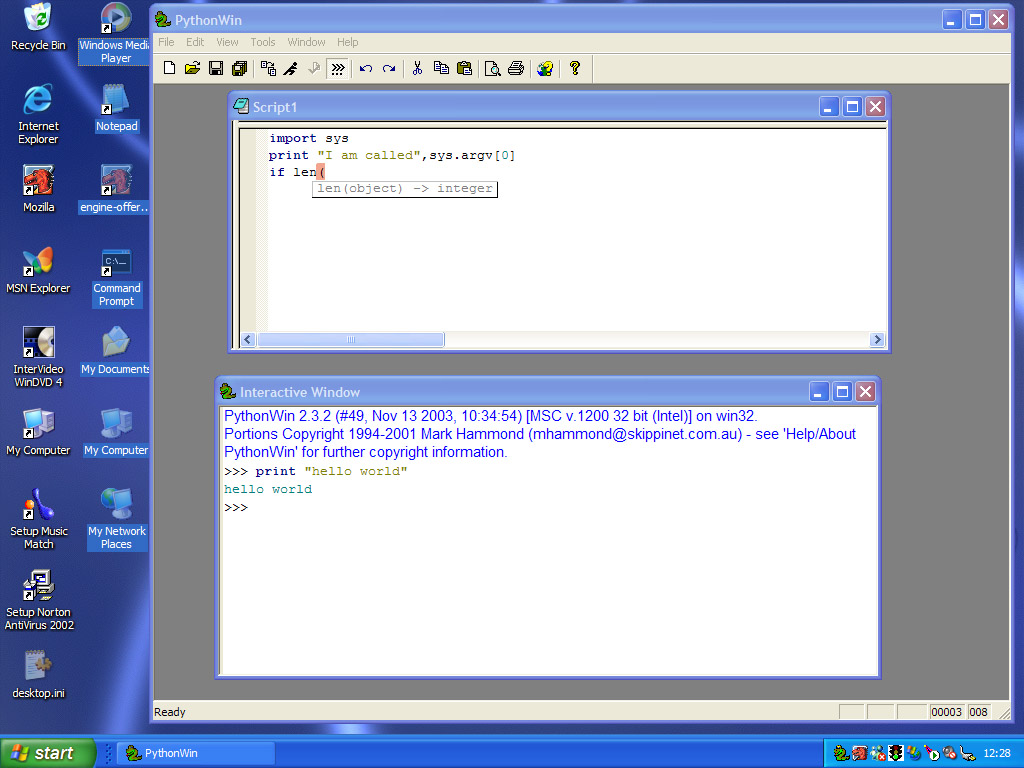This screenshot has height=768, width=1024.
Task: Select the My Network Places desktop icon
Action: coord(116,519)
